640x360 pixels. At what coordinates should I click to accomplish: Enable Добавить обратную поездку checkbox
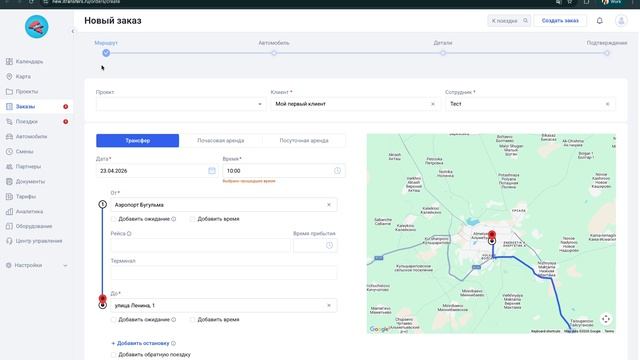(113, 355)
